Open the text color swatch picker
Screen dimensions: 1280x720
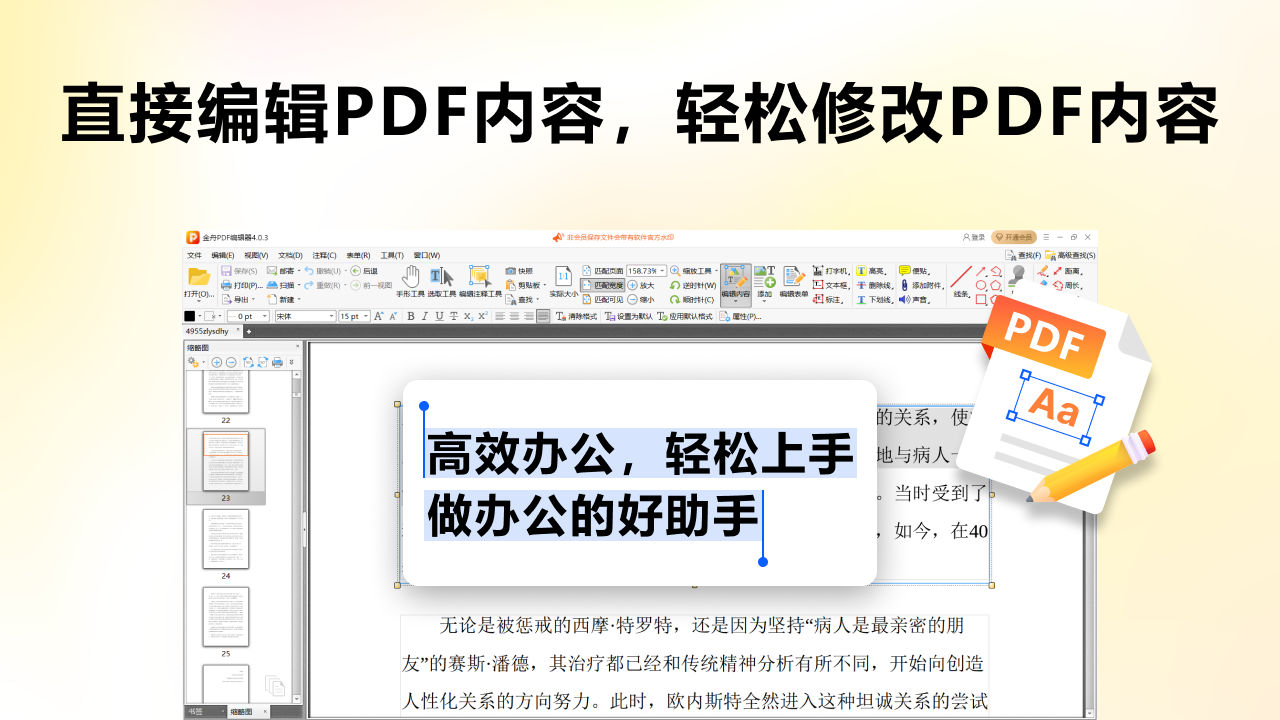coord(188,315)
